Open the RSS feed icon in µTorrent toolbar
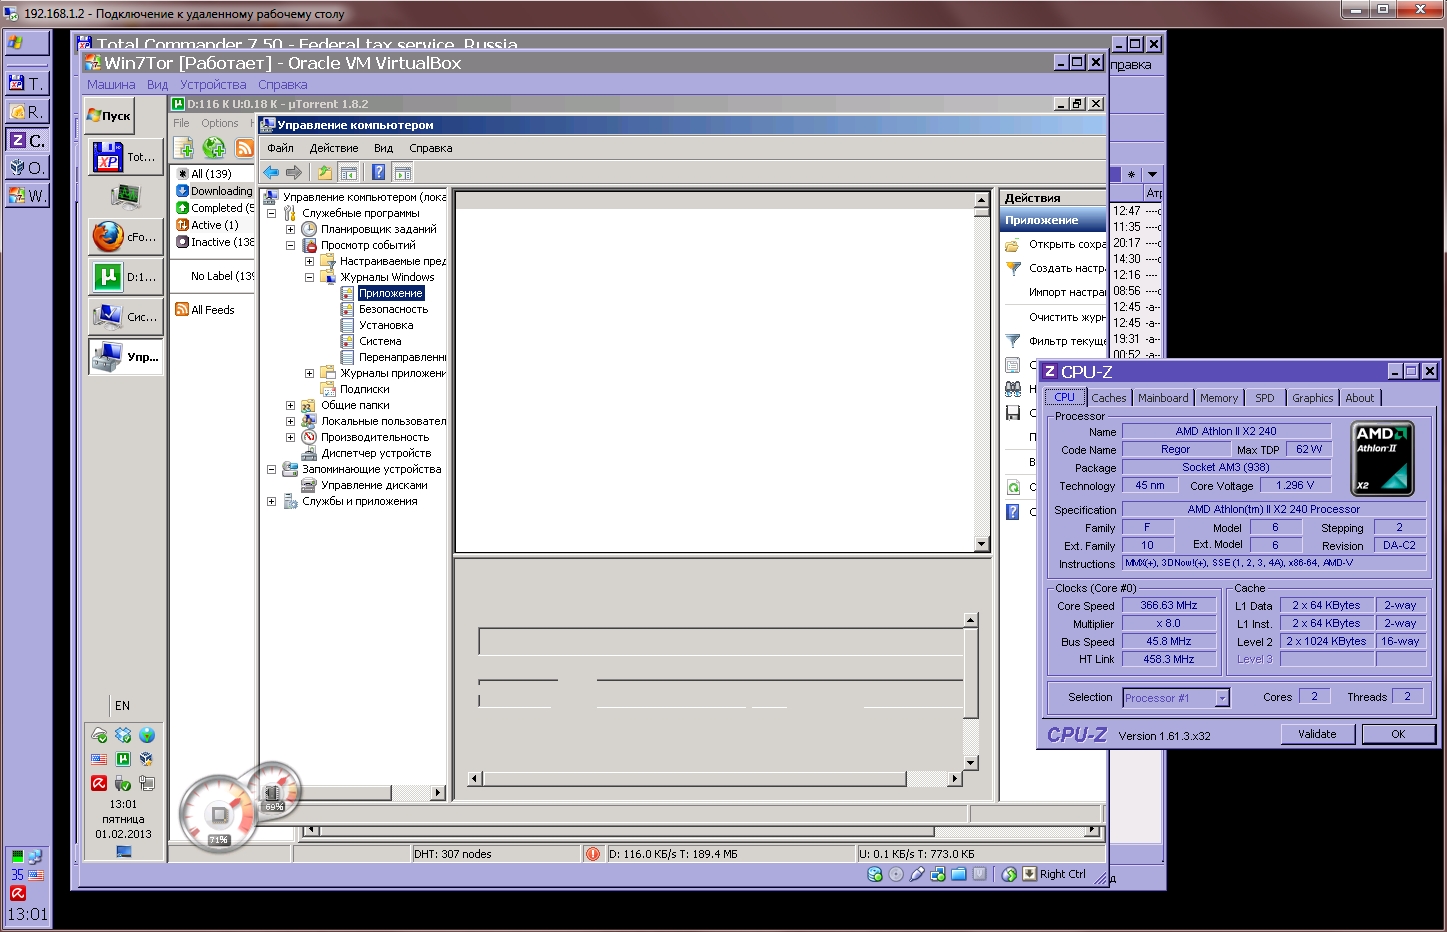 click(244, 148)
